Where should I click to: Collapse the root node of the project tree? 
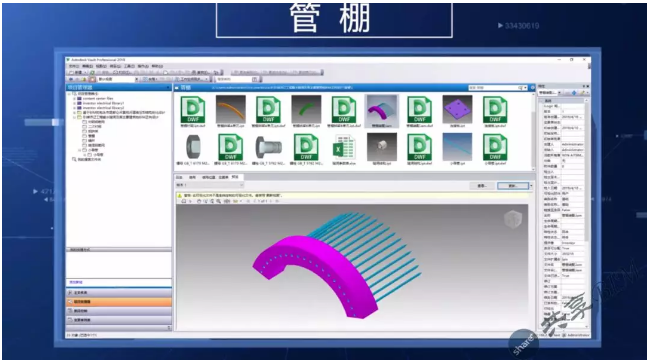(x=70, y=94)
